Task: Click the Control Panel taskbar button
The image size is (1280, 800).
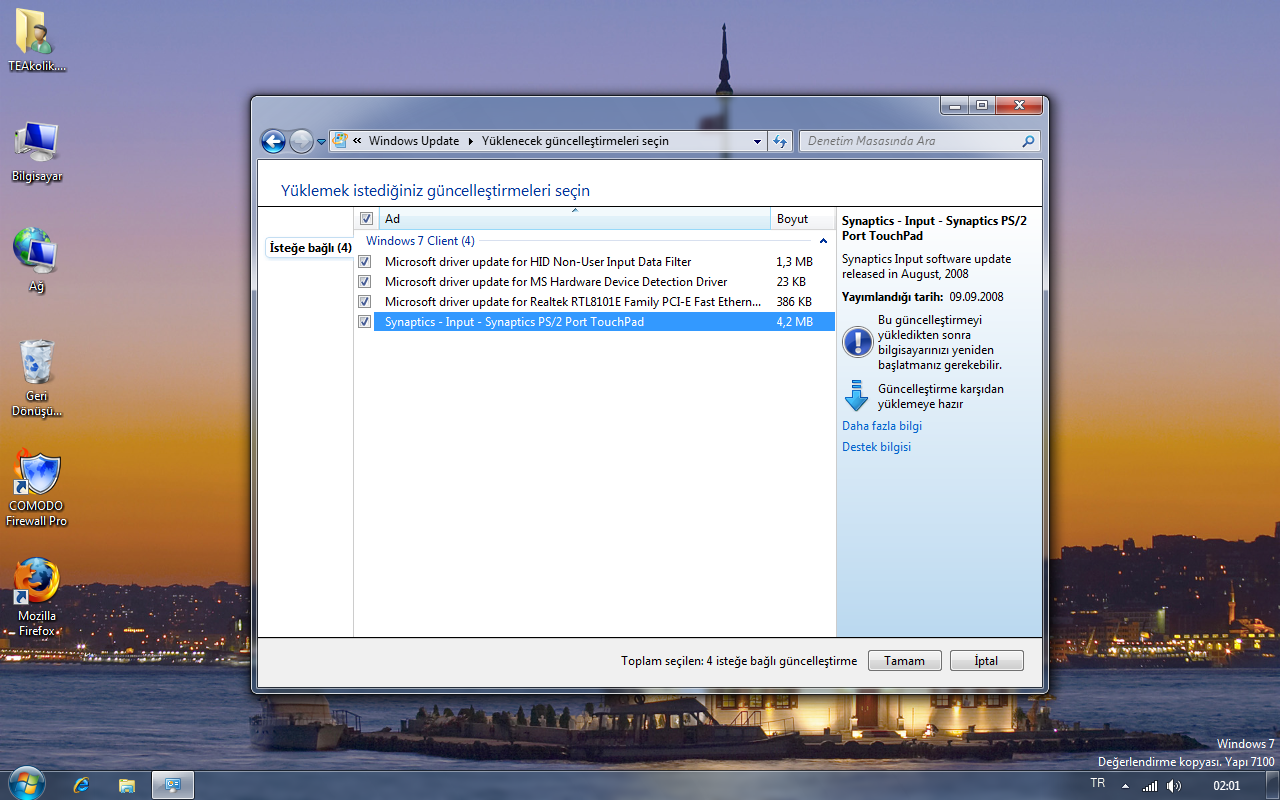Action: pos(173,785)
